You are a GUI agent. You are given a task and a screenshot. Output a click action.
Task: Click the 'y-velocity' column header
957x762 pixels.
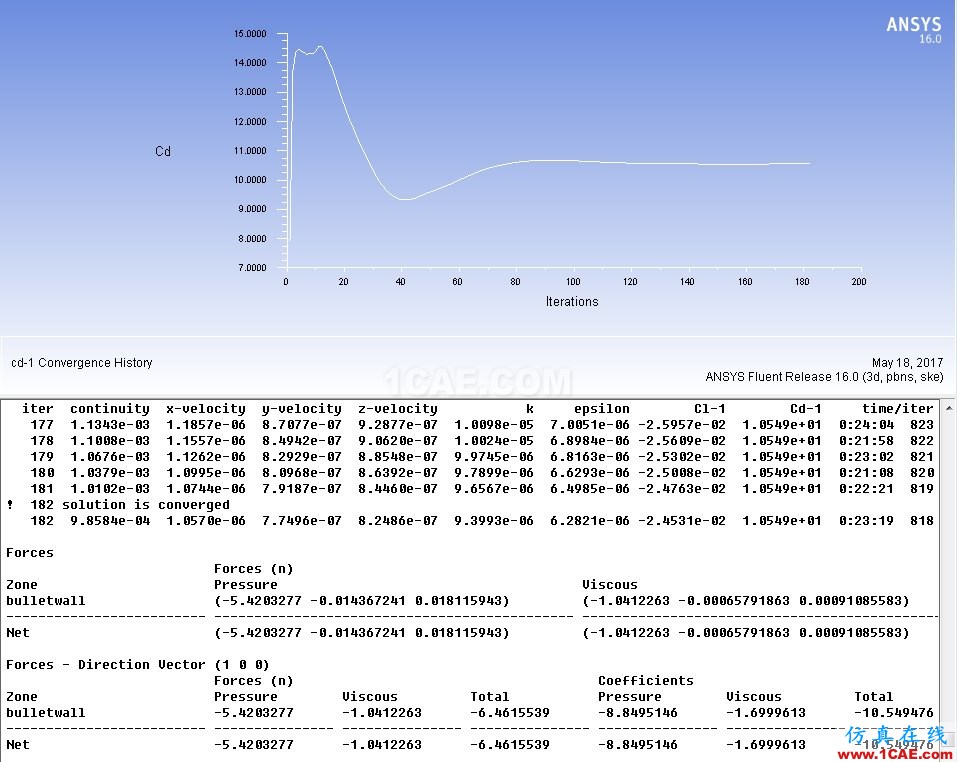click(302, 409)
